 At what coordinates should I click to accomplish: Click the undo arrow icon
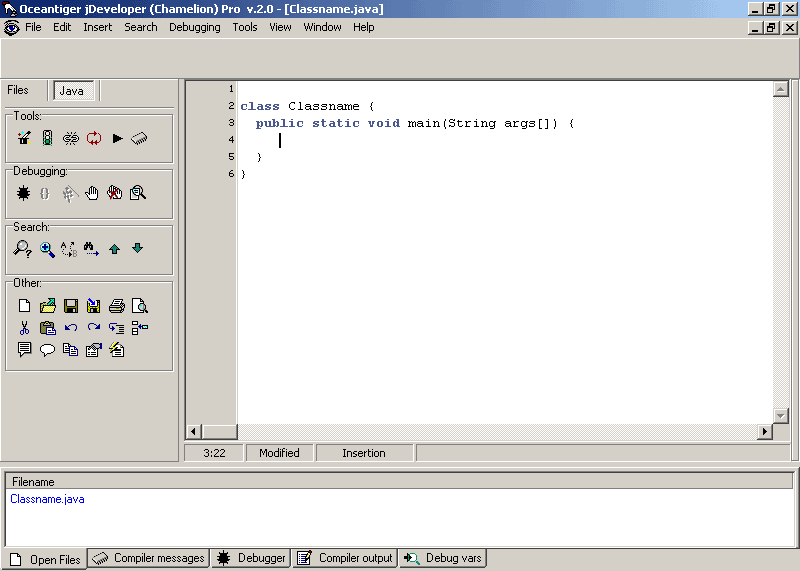coord(71,328)
